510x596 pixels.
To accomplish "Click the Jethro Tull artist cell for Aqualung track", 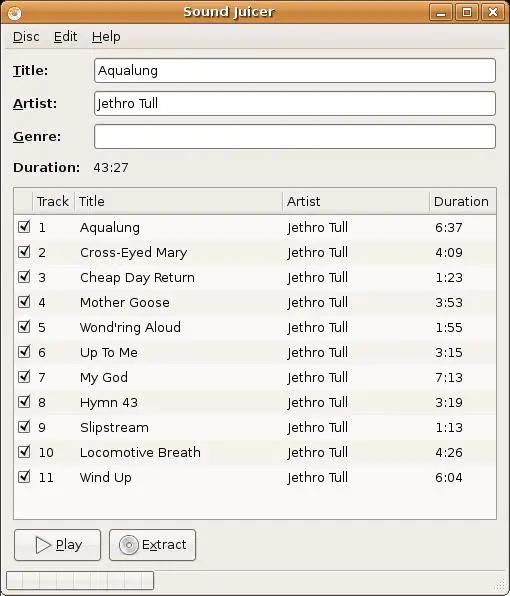I will pyautogui.click(x=317, y=227).
